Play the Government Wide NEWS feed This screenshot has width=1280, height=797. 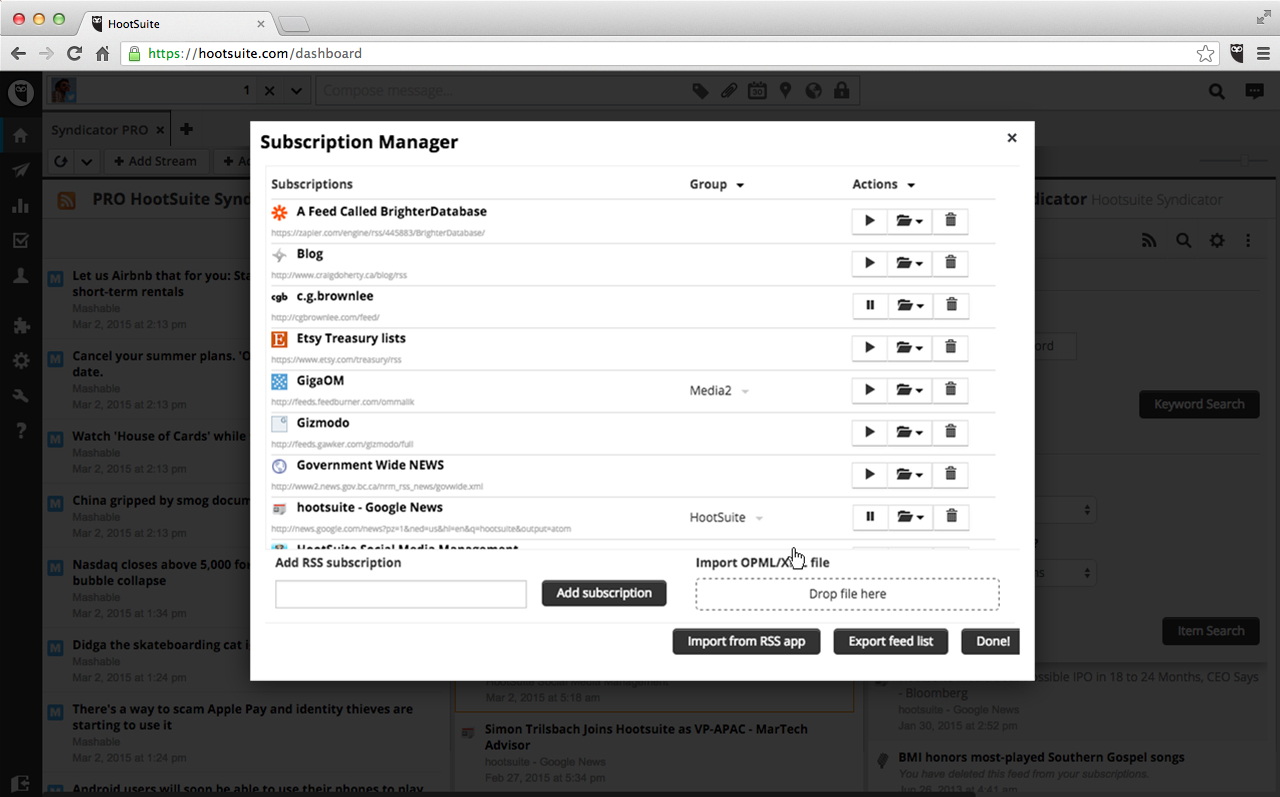point(870,474)
